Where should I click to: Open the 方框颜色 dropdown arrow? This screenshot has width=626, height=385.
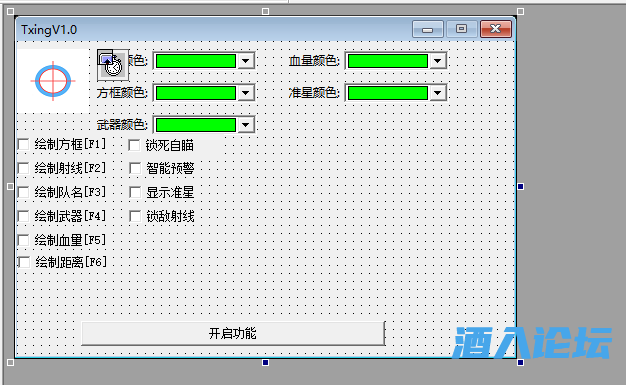246,93
